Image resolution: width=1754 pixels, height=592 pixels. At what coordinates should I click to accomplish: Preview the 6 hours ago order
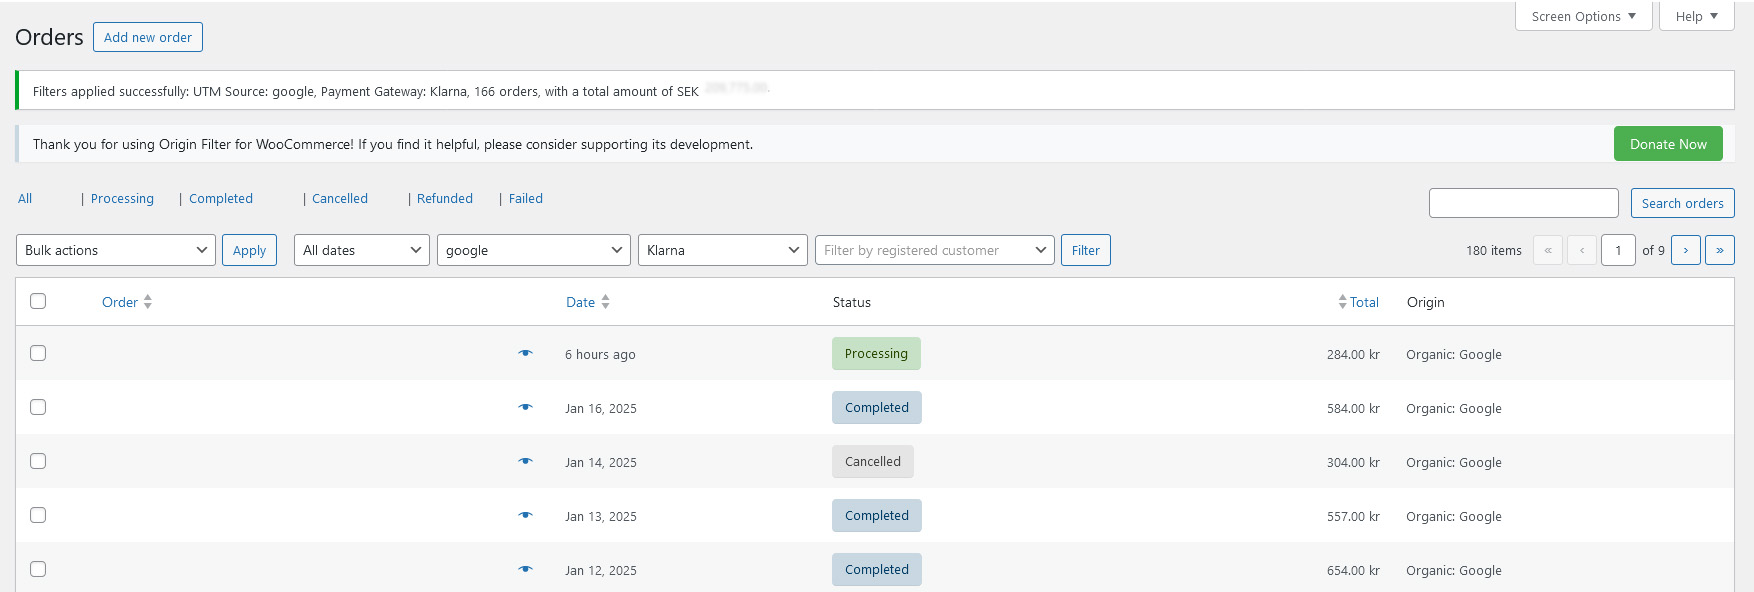pos(525,353)
